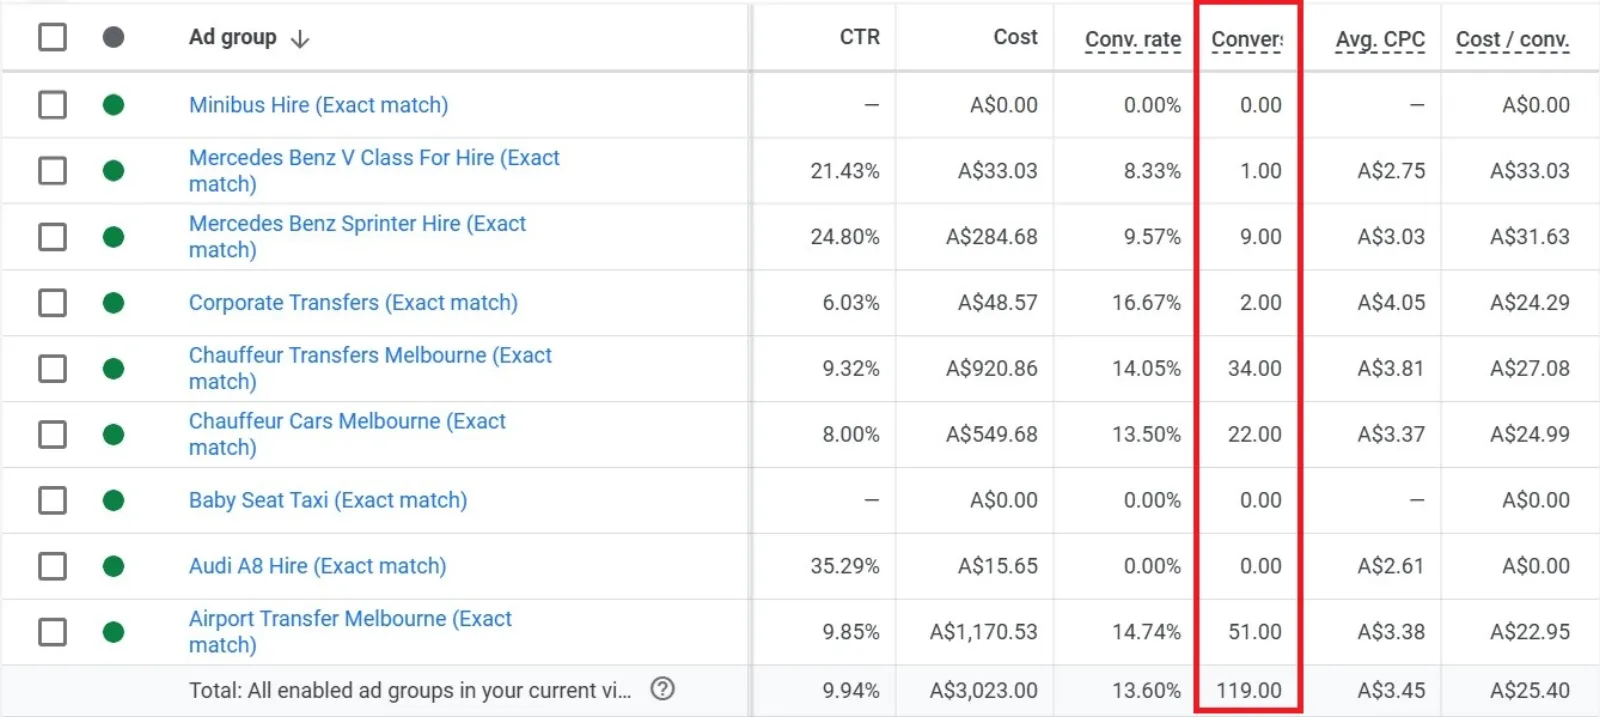This screenshot has height=717, width=1600.
Task: Click the 13.50% conversion rate value
Action: [1146, 435]
